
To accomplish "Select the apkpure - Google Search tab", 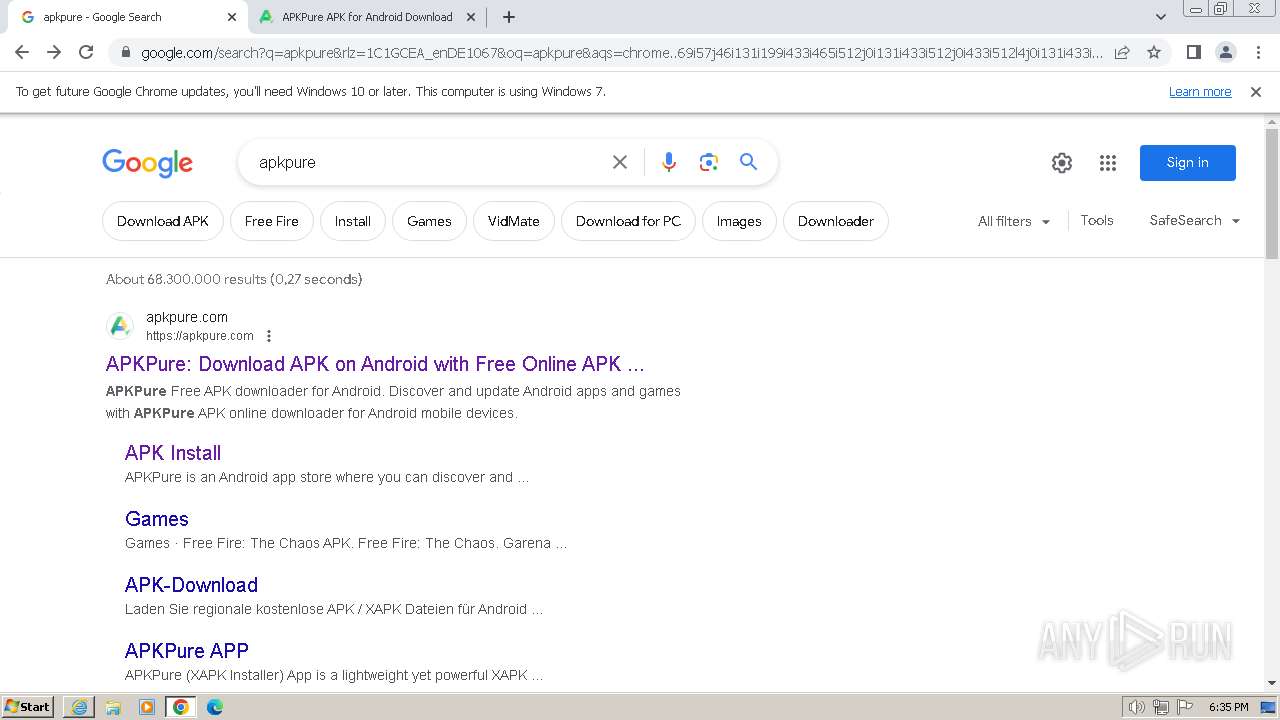I will (x=129, y=17).
